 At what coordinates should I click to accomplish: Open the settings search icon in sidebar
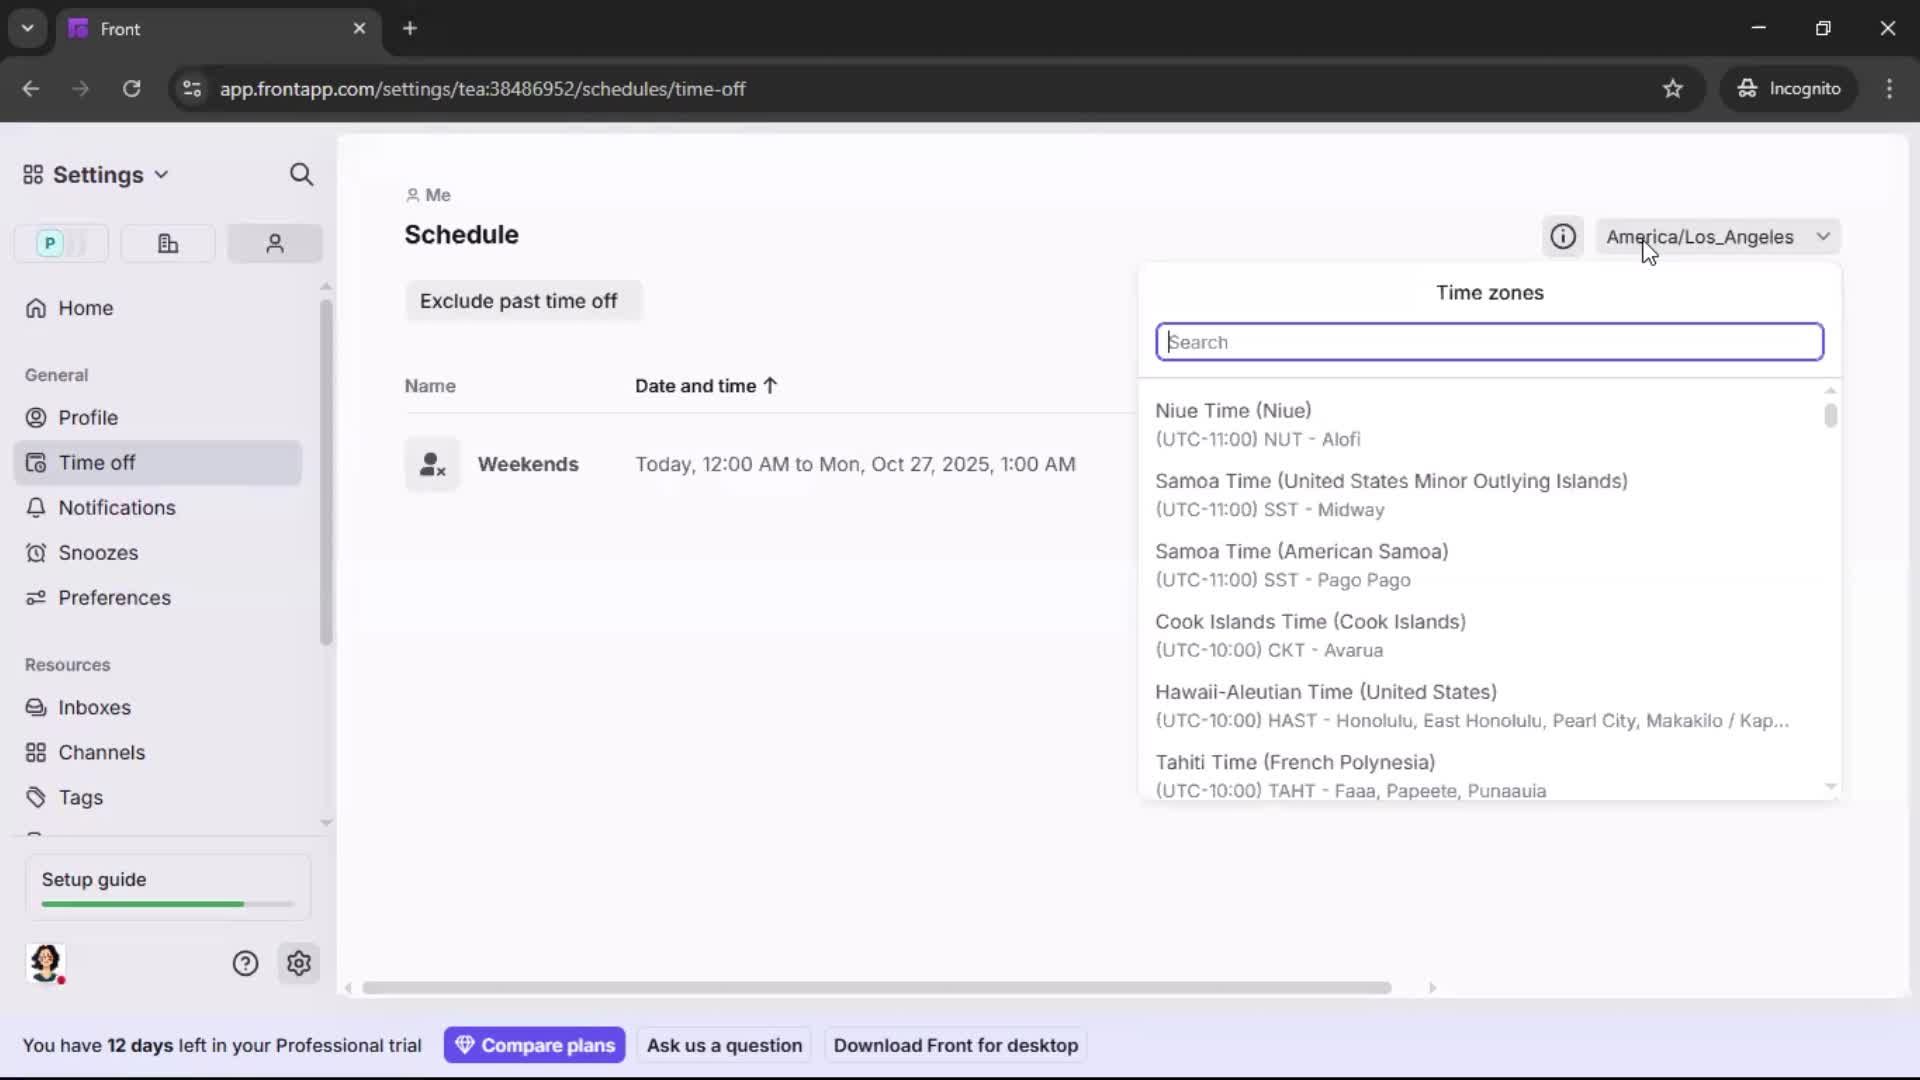[x=301, y=174]
